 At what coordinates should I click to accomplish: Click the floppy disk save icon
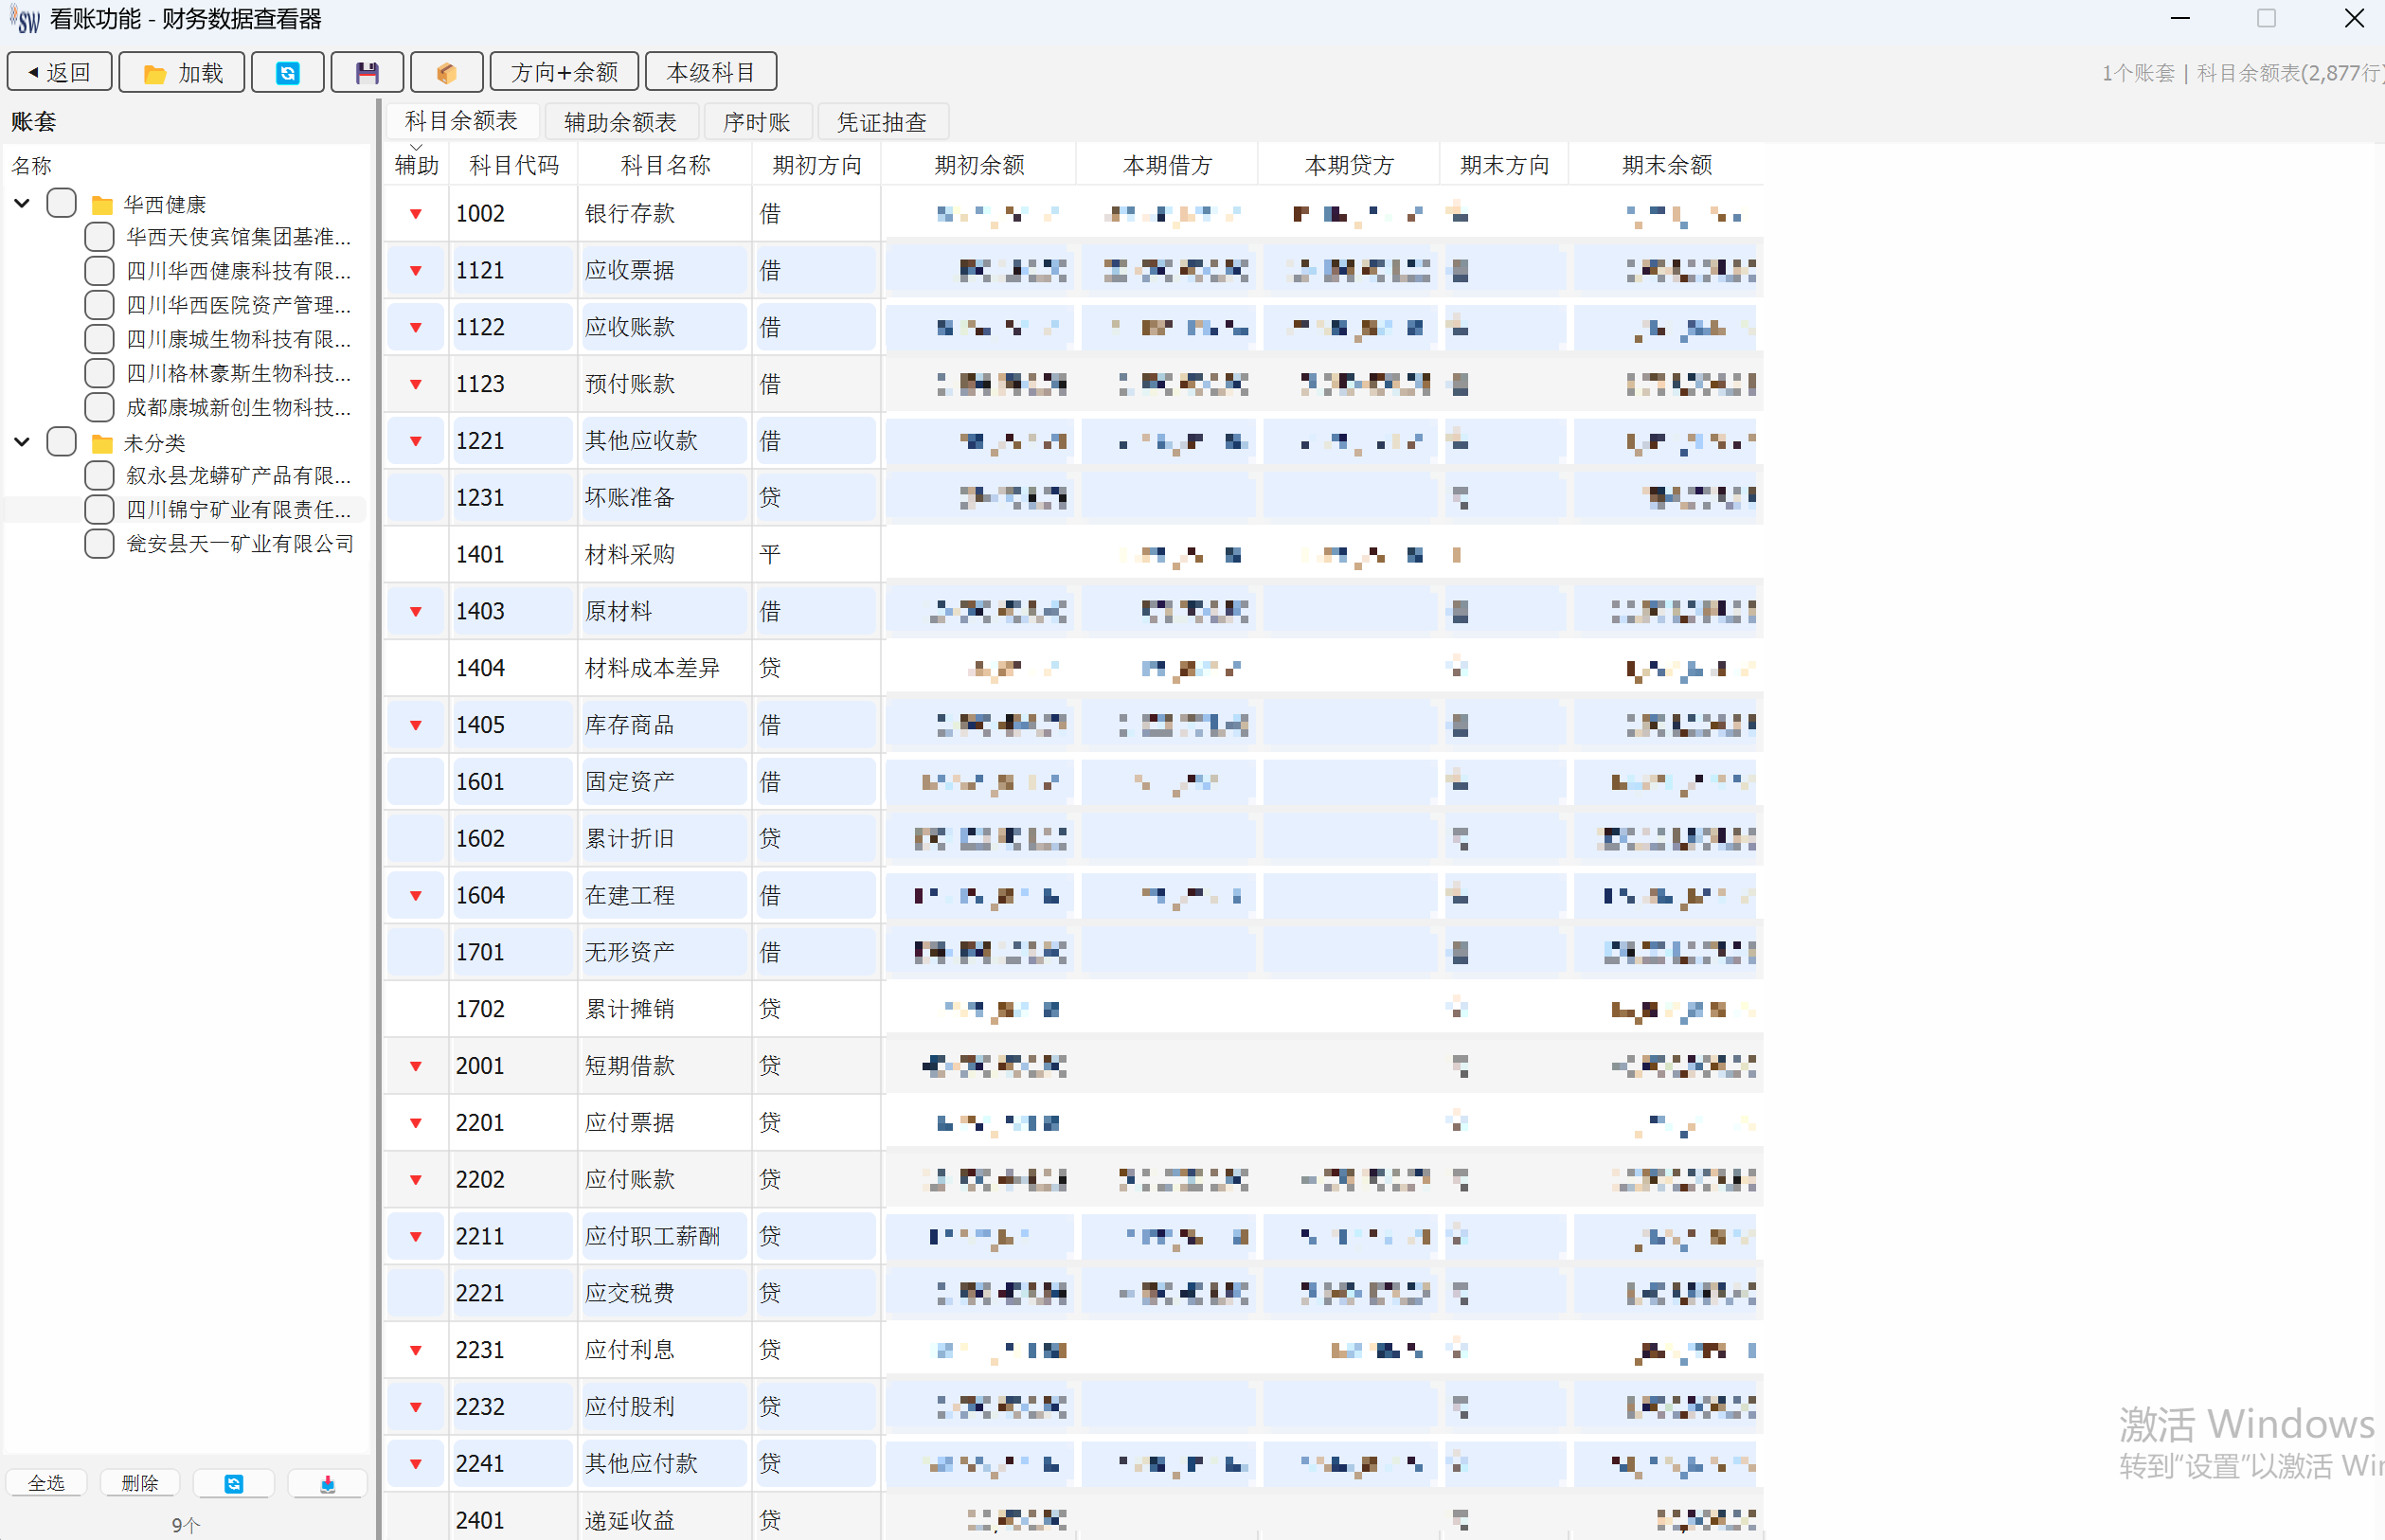click(367, 73)
